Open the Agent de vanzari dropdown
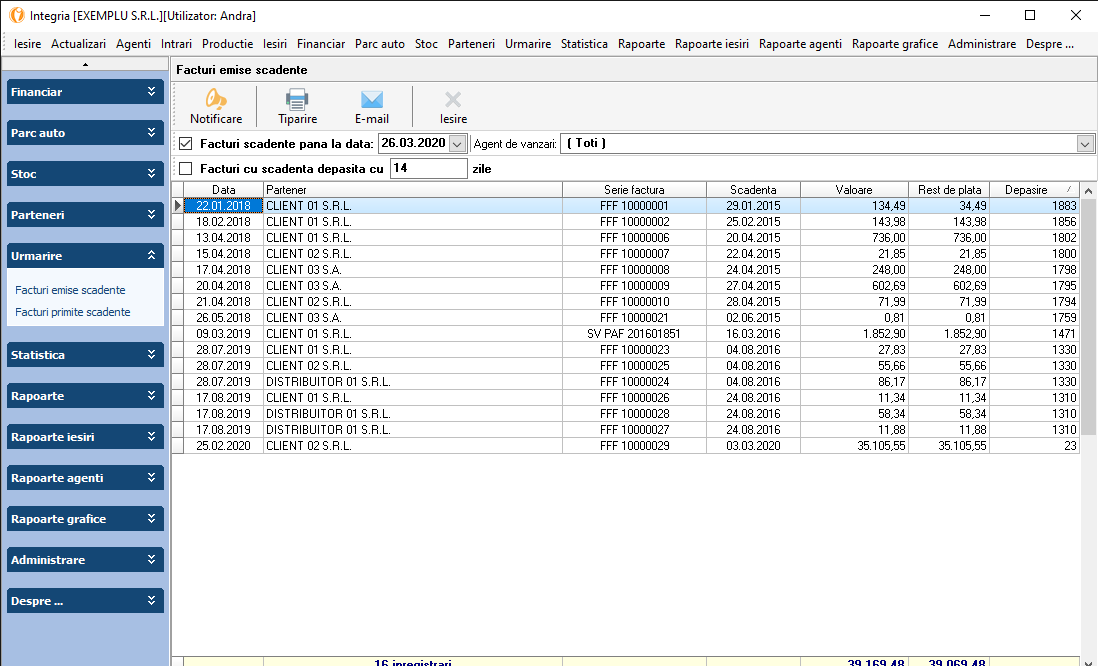The height and width of the screenshot is (666, 1098). click(x=1086, y=144)
